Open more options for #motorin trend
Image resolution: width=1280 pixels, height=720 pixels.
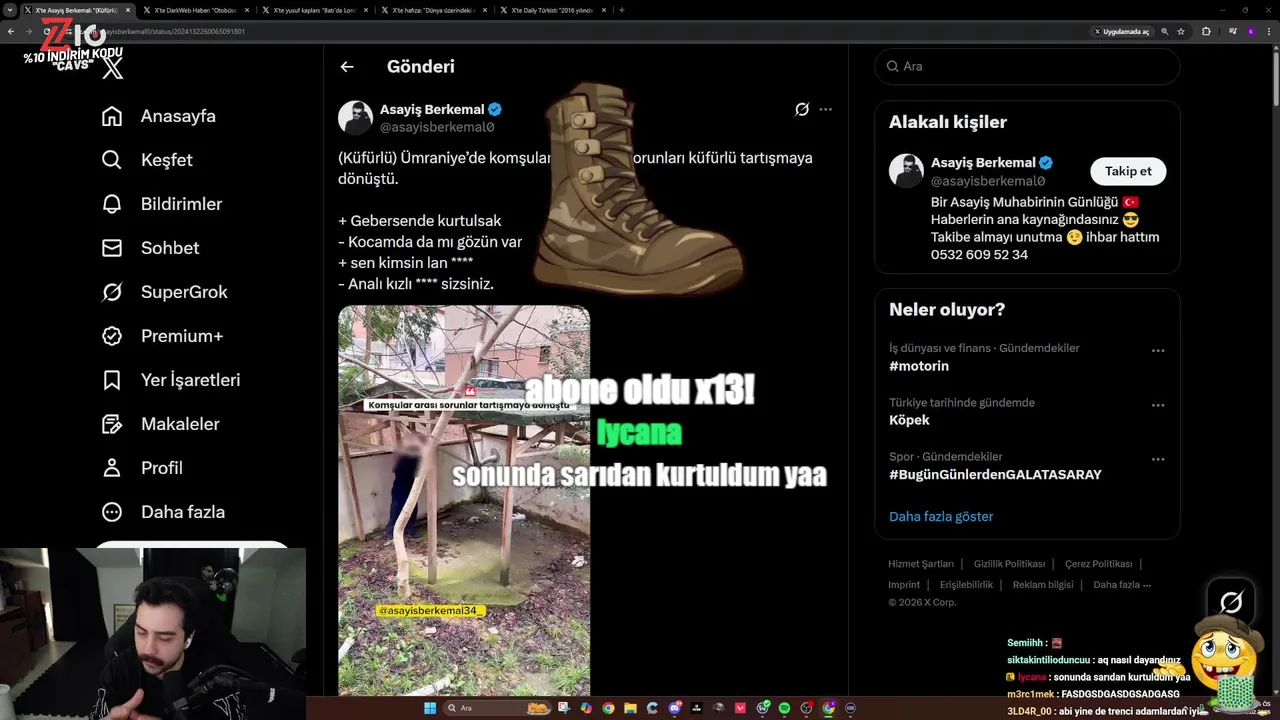(1158, 351)
